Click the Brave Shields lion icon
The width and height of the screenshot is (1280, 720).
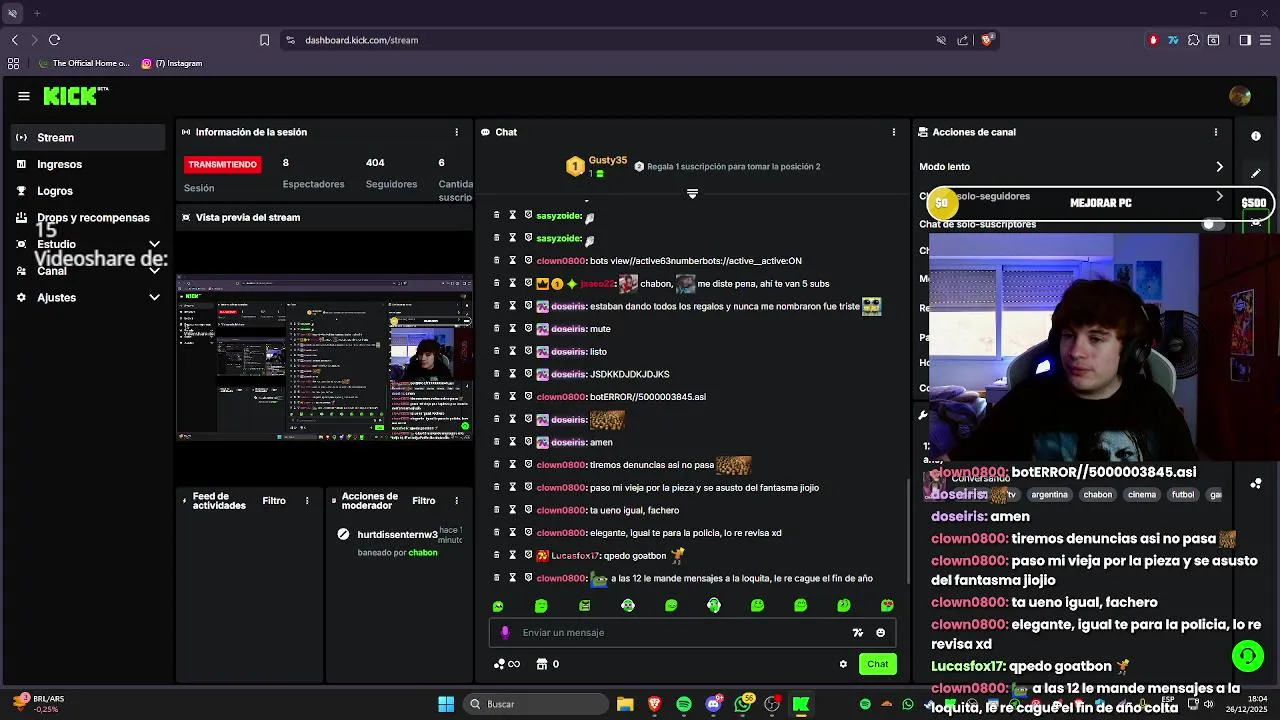click(x=987, y=40)
